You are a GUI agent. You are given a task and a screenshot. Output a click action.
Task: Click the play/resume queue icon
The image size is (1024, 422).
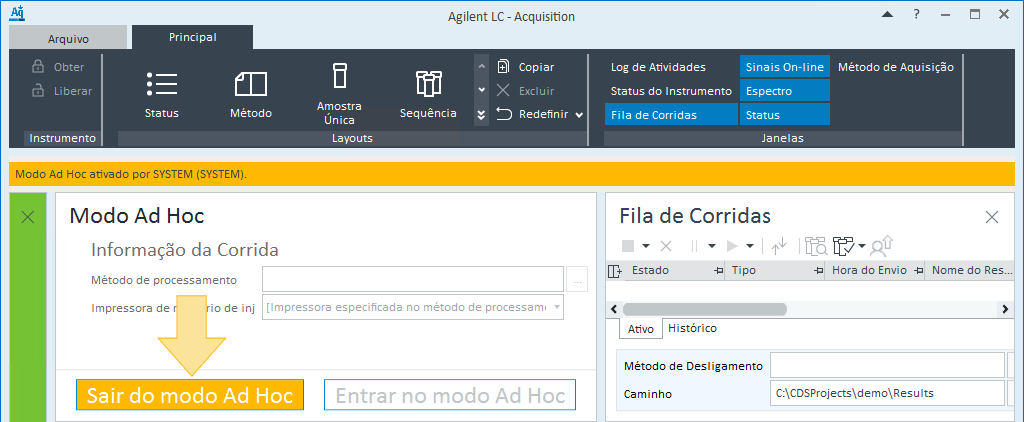point(732,246)
